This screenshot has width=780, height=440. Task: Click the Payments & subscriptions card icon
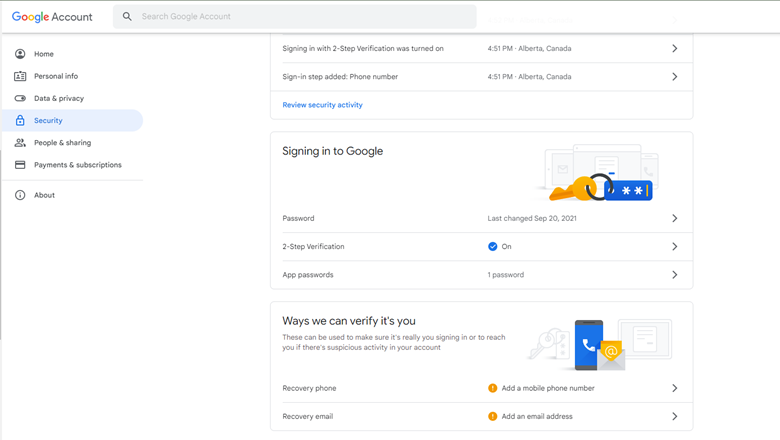coord(20,165)
